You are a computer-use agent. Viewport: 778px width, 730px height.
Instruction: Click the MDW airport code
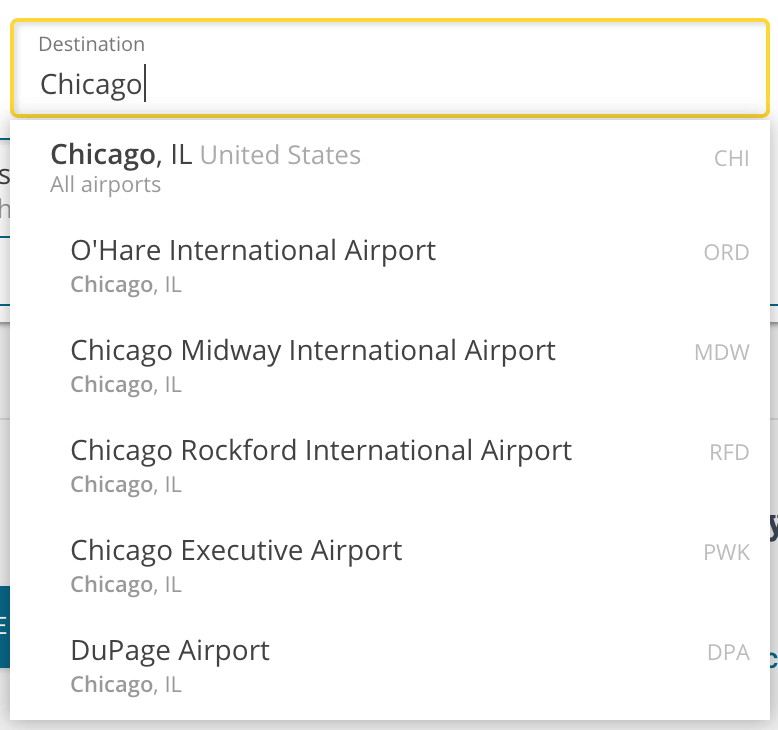(721, 353)
